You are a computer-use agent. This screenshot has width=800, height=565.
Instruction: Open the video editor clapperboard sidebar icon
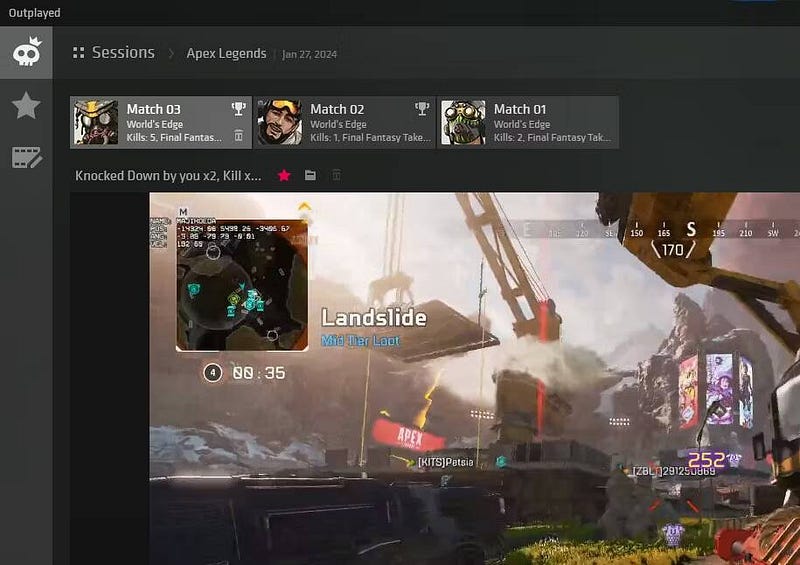coord(27,157)
